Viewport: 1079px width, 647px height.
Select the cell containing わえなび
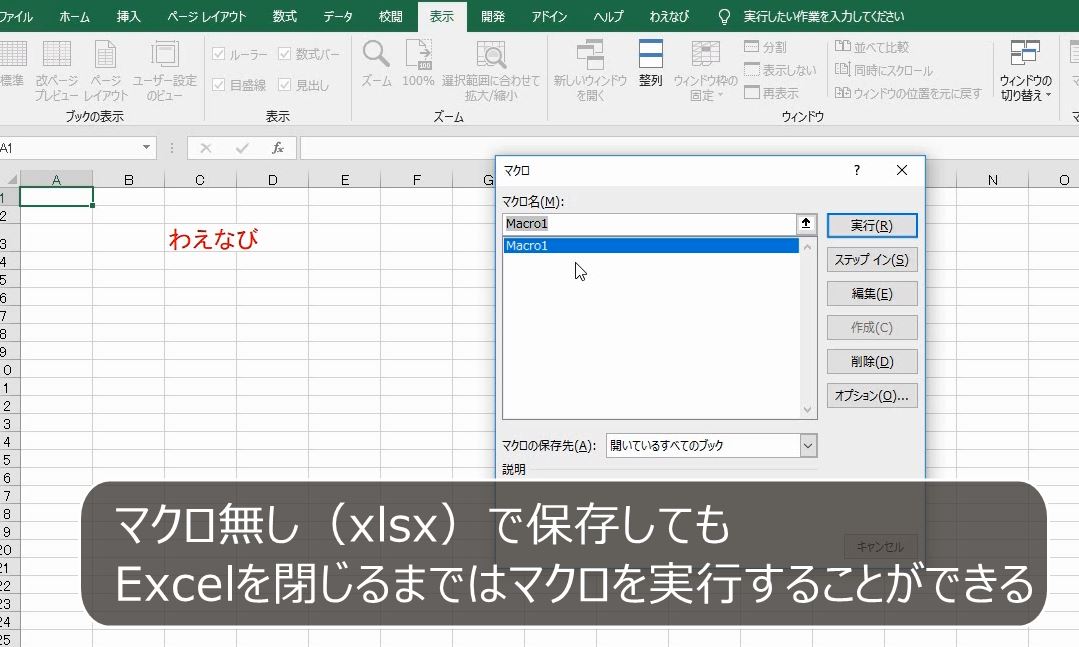click(x=200, y=238)
